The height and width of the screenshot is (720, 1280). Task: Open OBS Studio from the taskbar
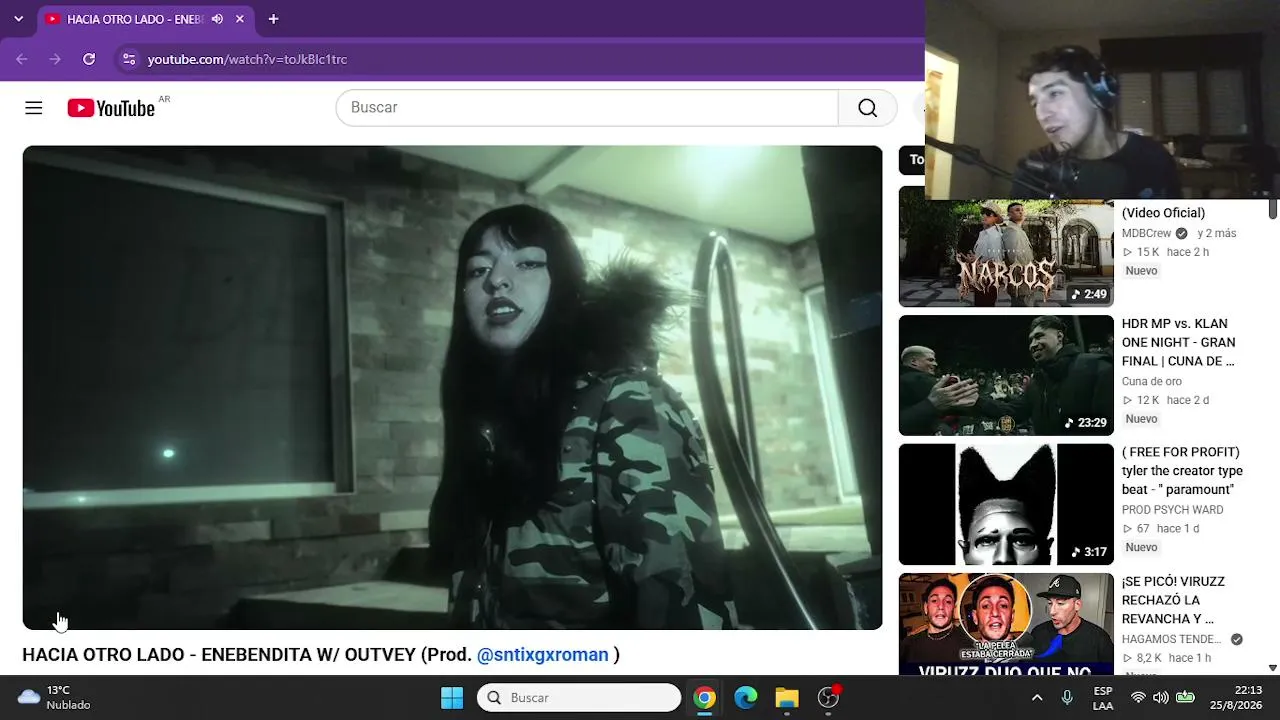tap(828, 698)
